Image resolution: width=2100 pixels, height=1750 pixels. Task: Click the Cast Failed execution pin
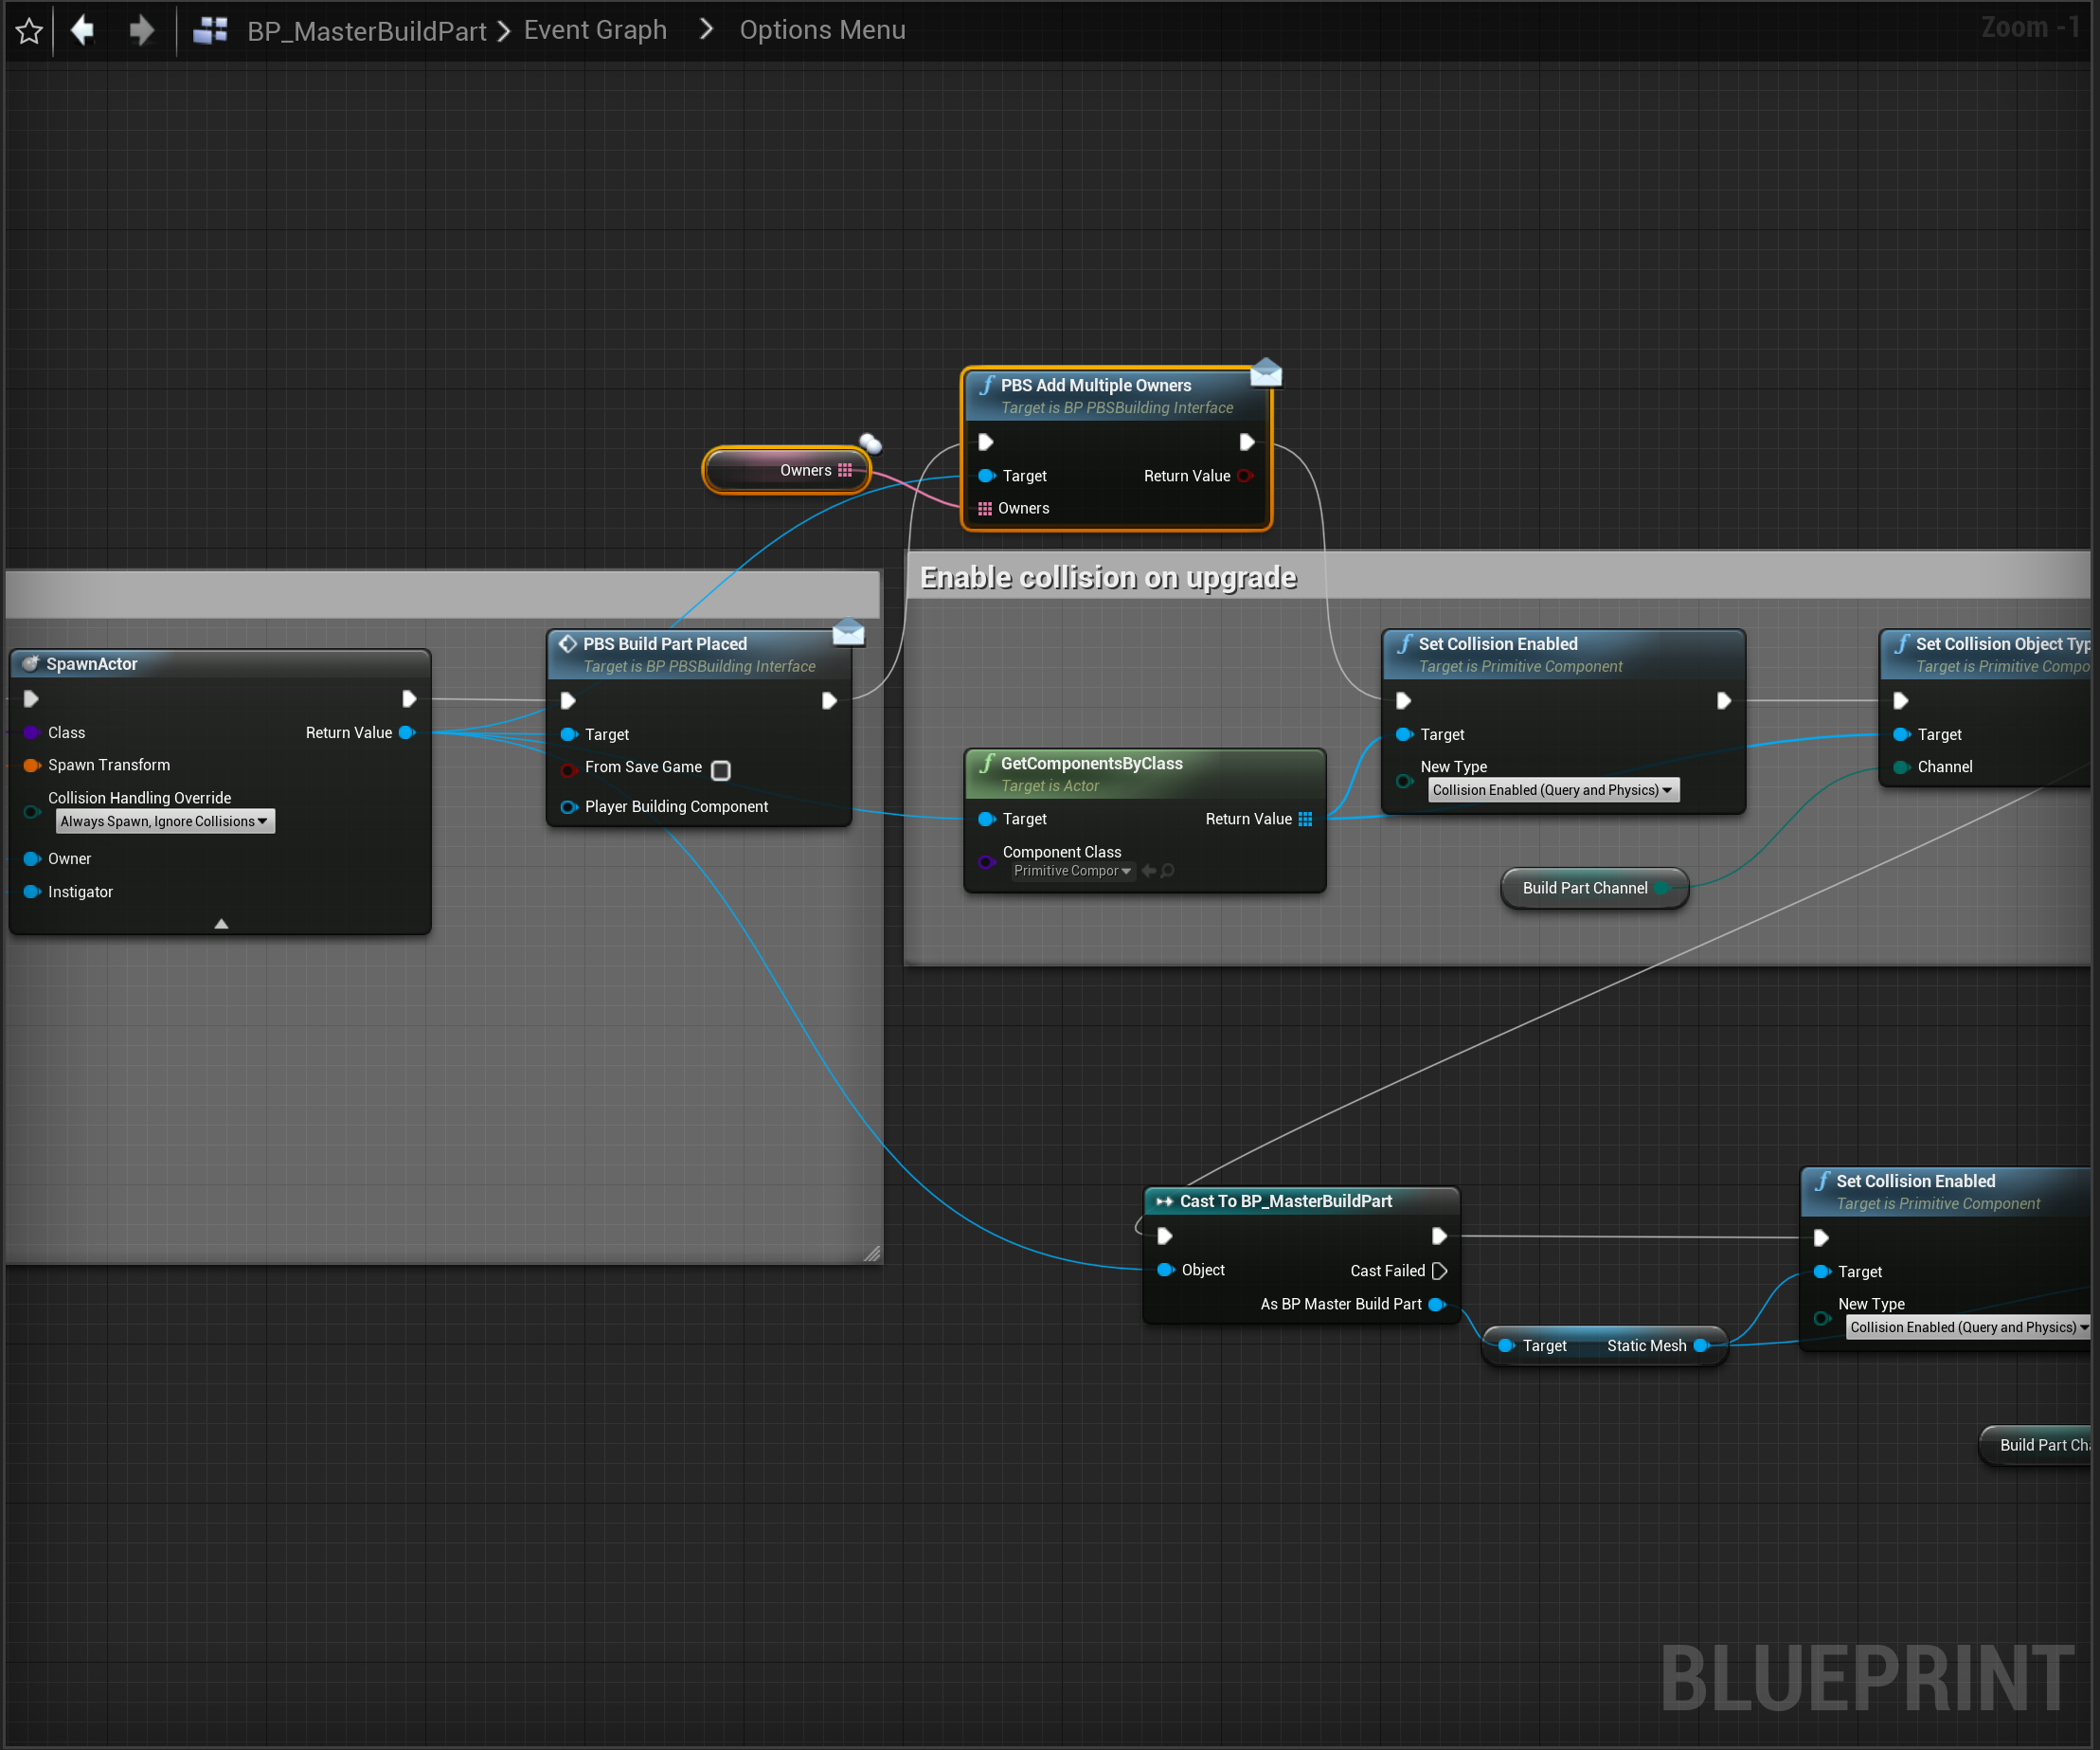(x=1439, y=1271)
